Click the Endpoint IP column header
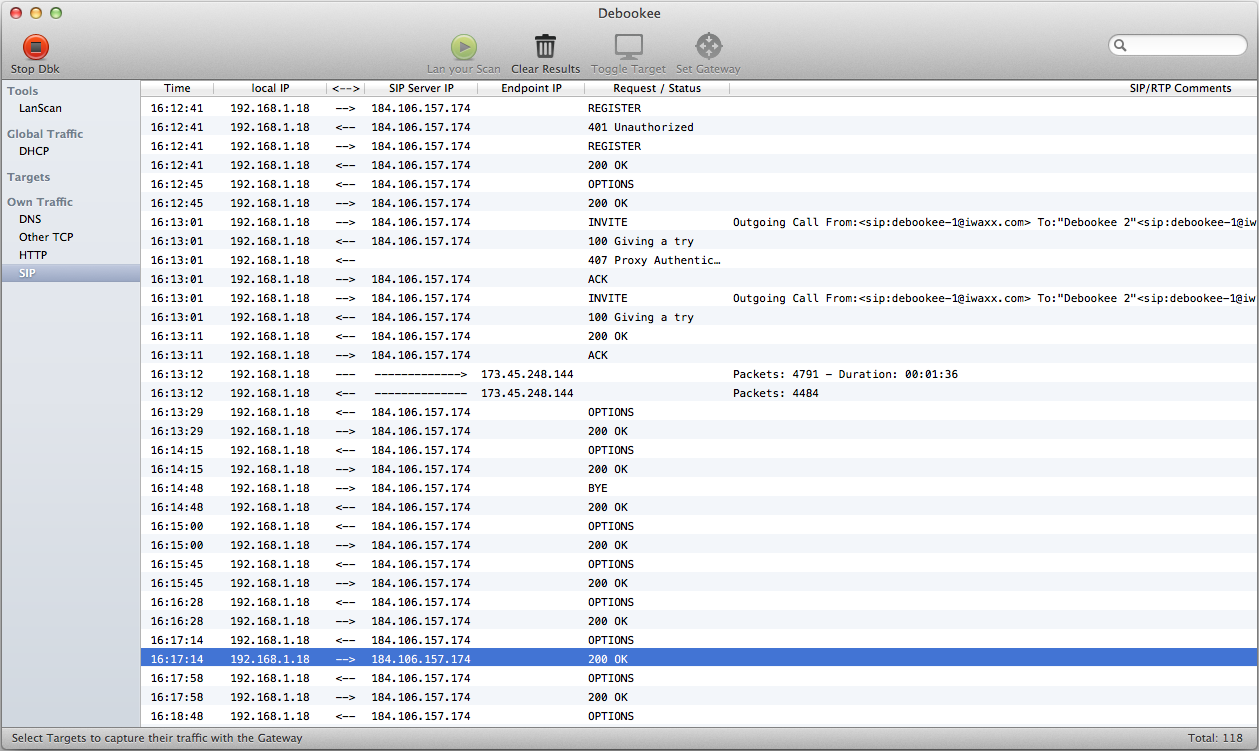 (531, 88)
